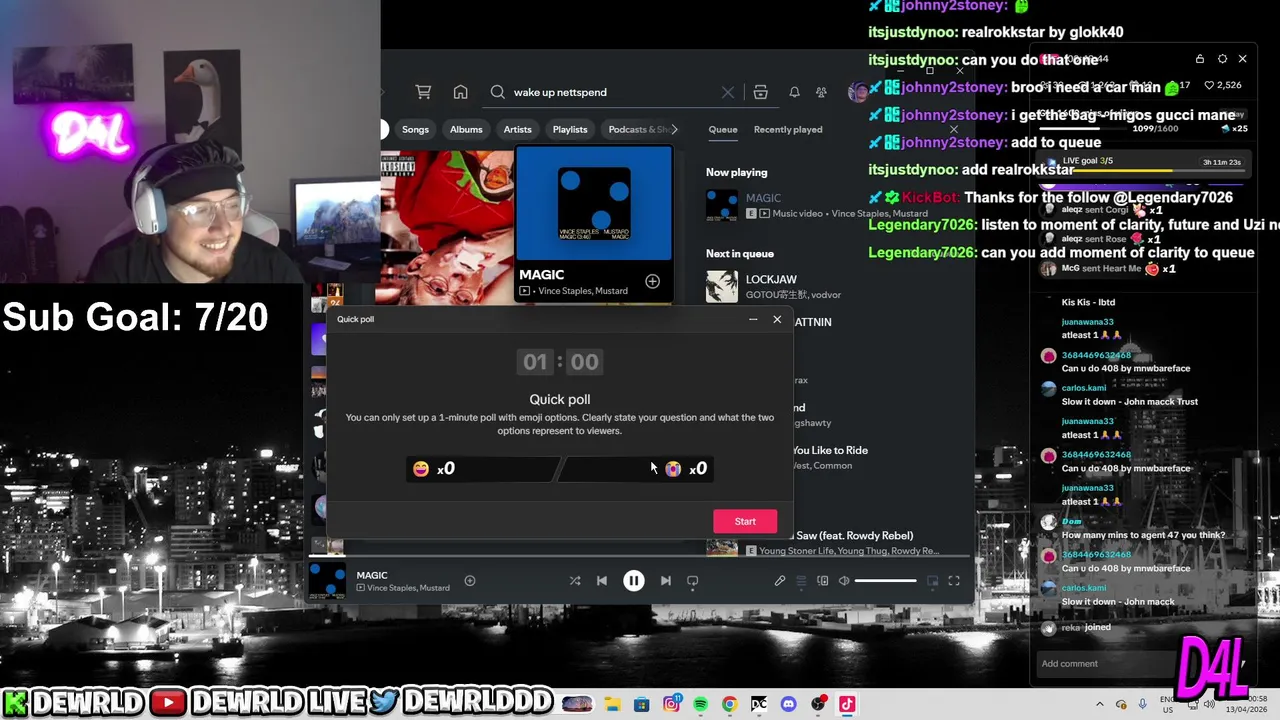The width and height of the screenshot is (1280, 720).
Task: Open Discord from the taskbar
Action: click(x=788, y=704)
